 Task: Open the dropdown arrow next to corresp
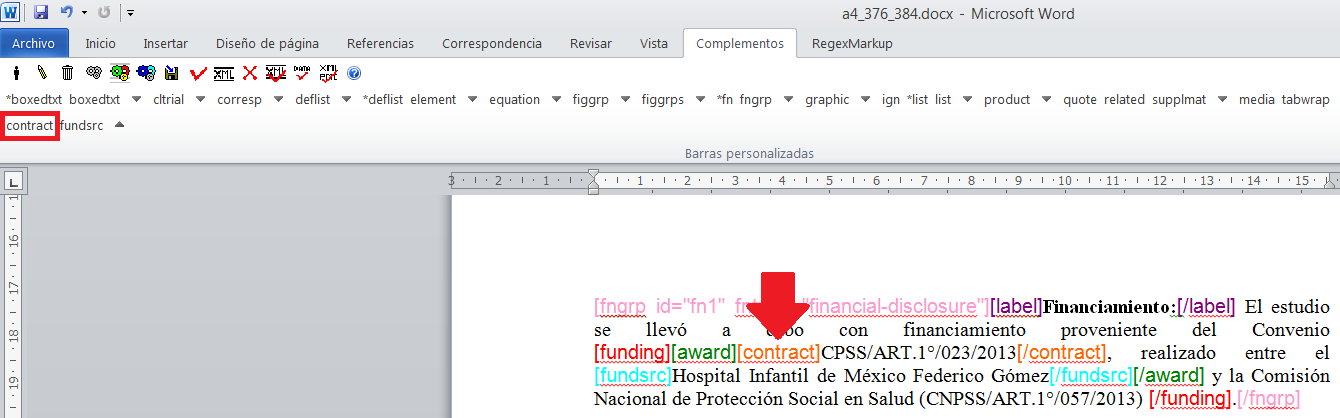tap(277, 99)
